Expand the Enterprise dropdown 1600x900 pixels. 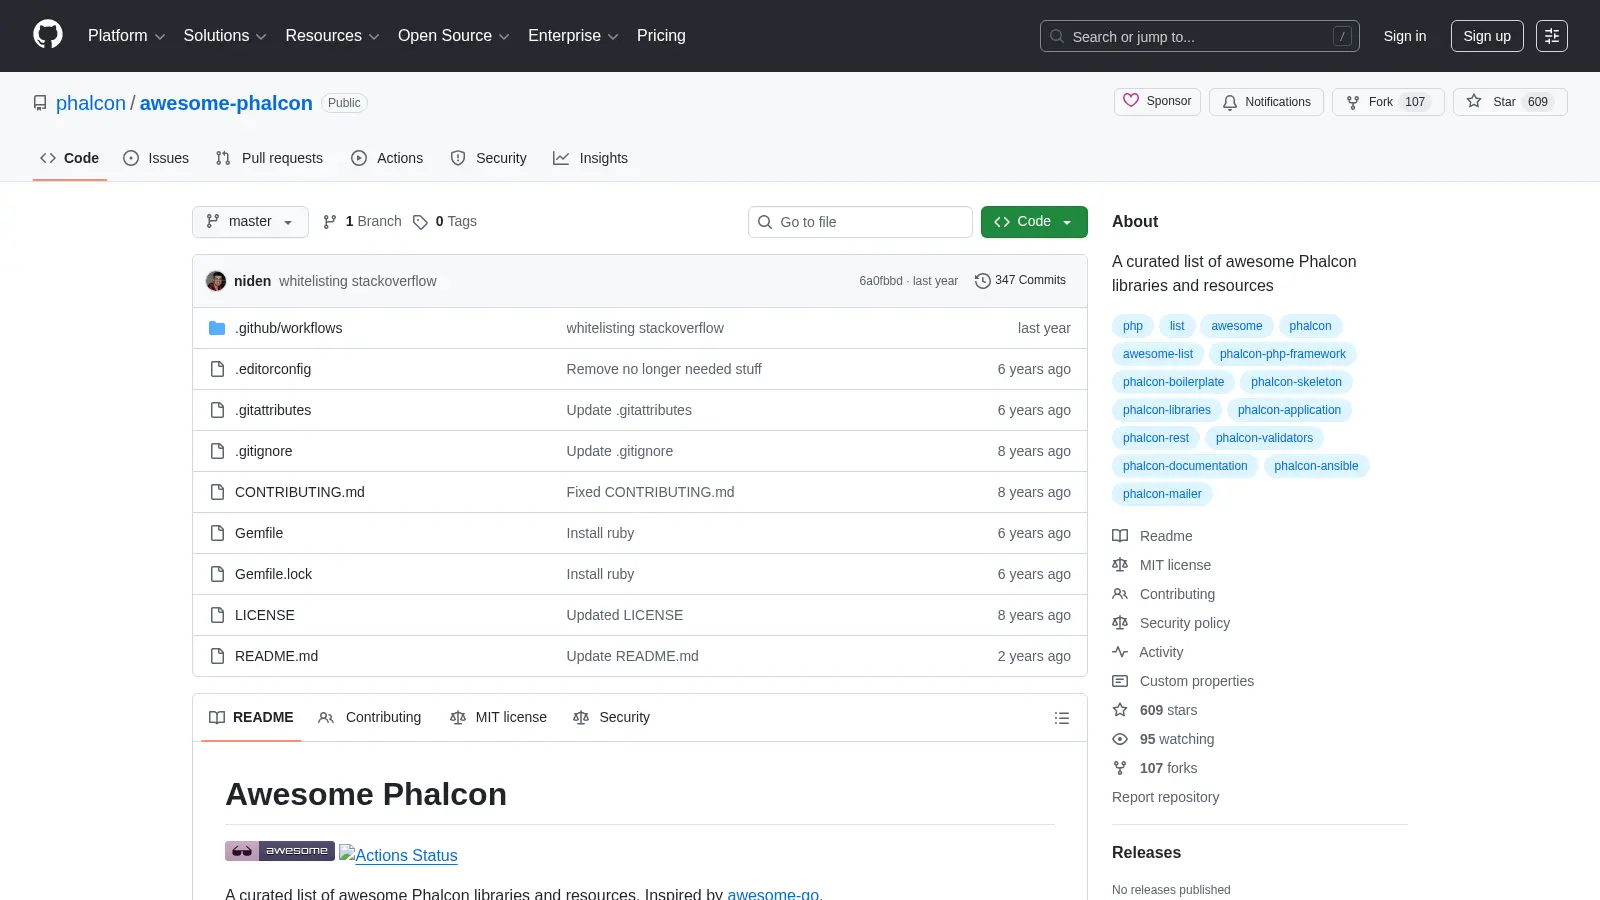point(573,36)
